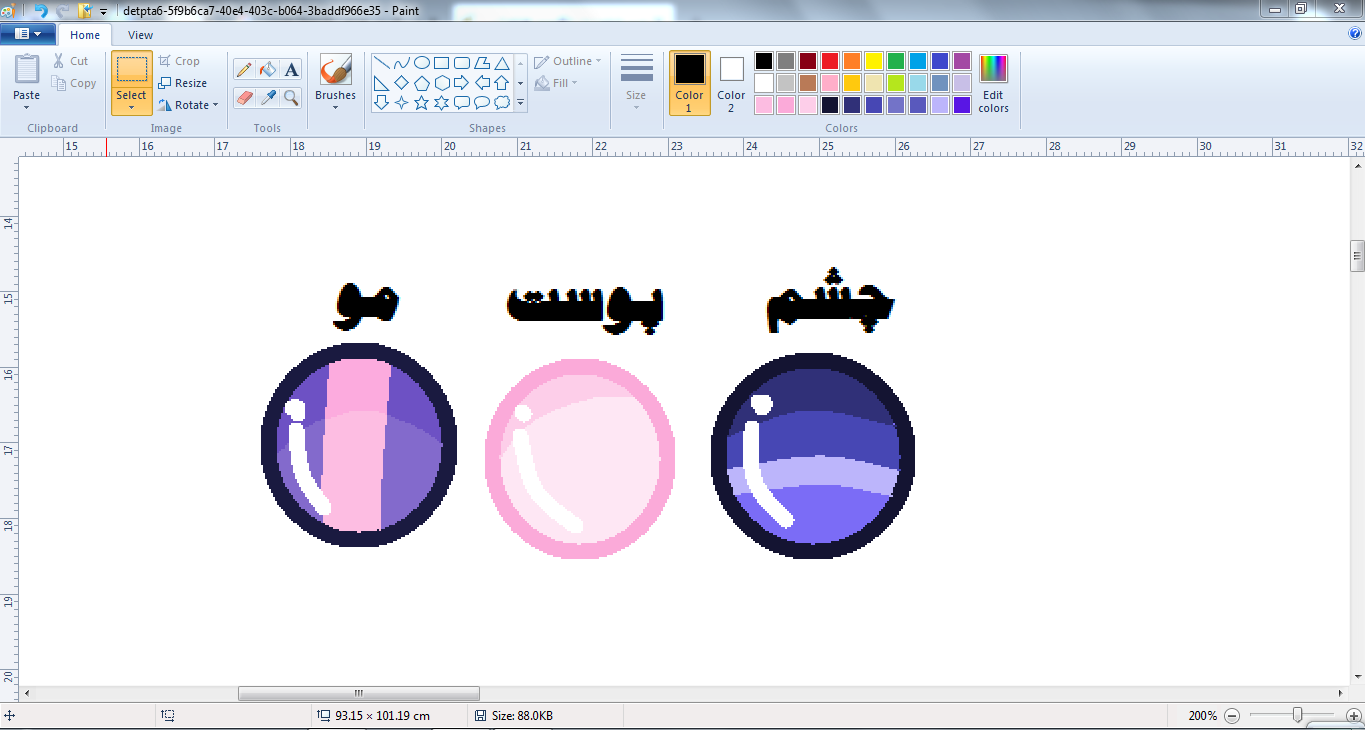Open Edit colors dialog
Screen dimensions: 1365x730
993,82
